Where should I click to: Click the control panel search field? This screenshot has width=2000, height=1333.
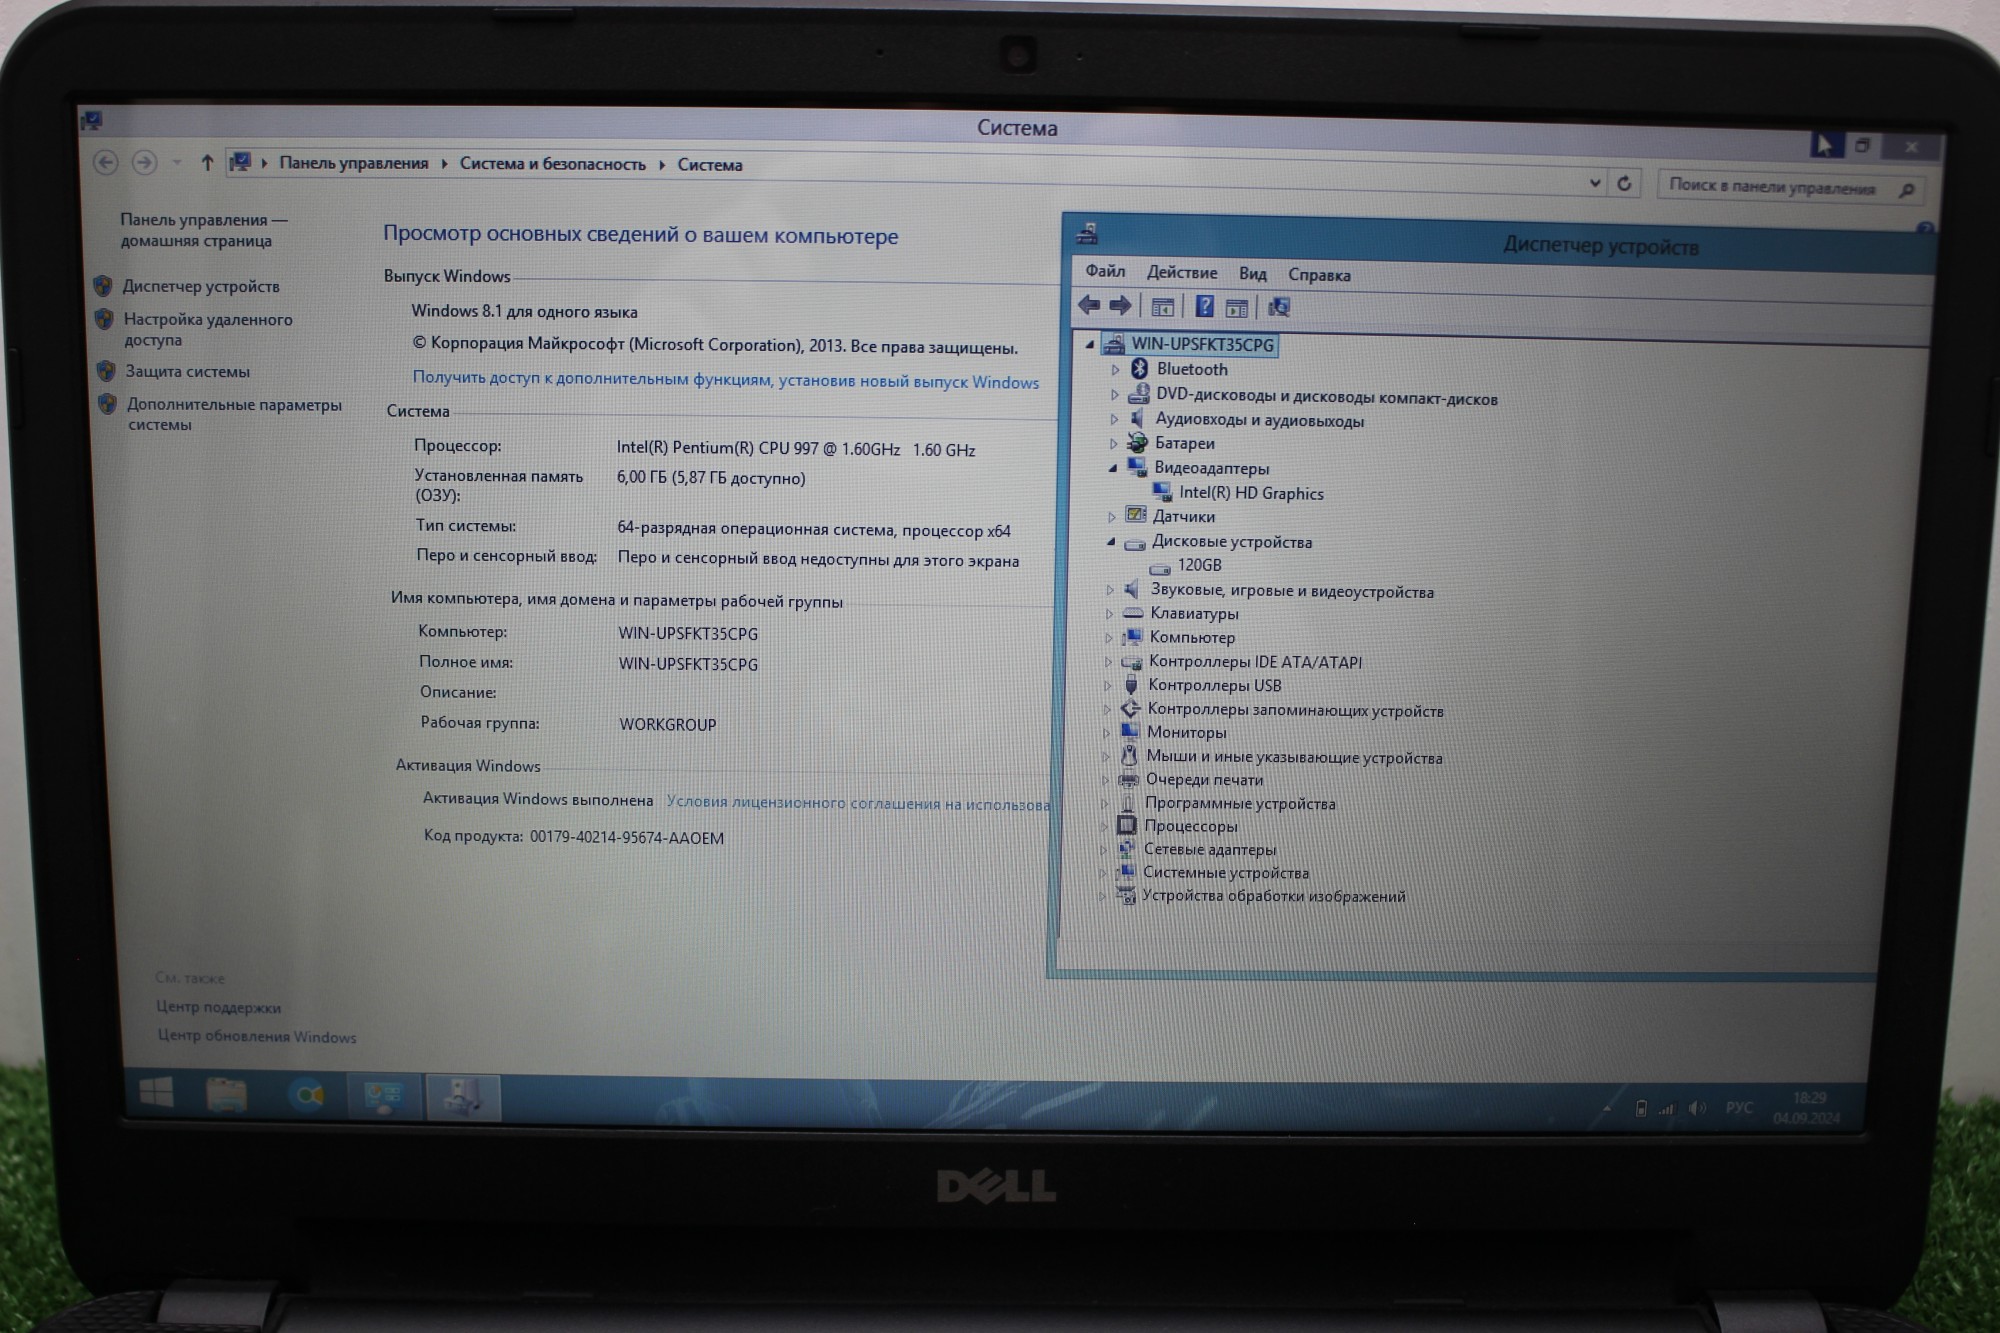click(1771, 187)
